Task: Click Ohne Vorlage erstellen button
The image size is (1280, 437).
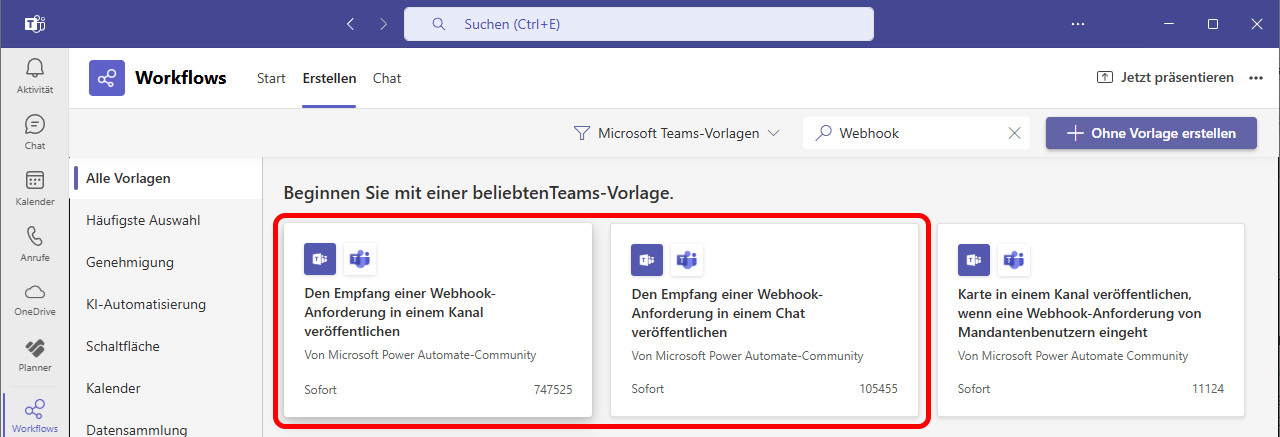Action: click(1151, 133)
